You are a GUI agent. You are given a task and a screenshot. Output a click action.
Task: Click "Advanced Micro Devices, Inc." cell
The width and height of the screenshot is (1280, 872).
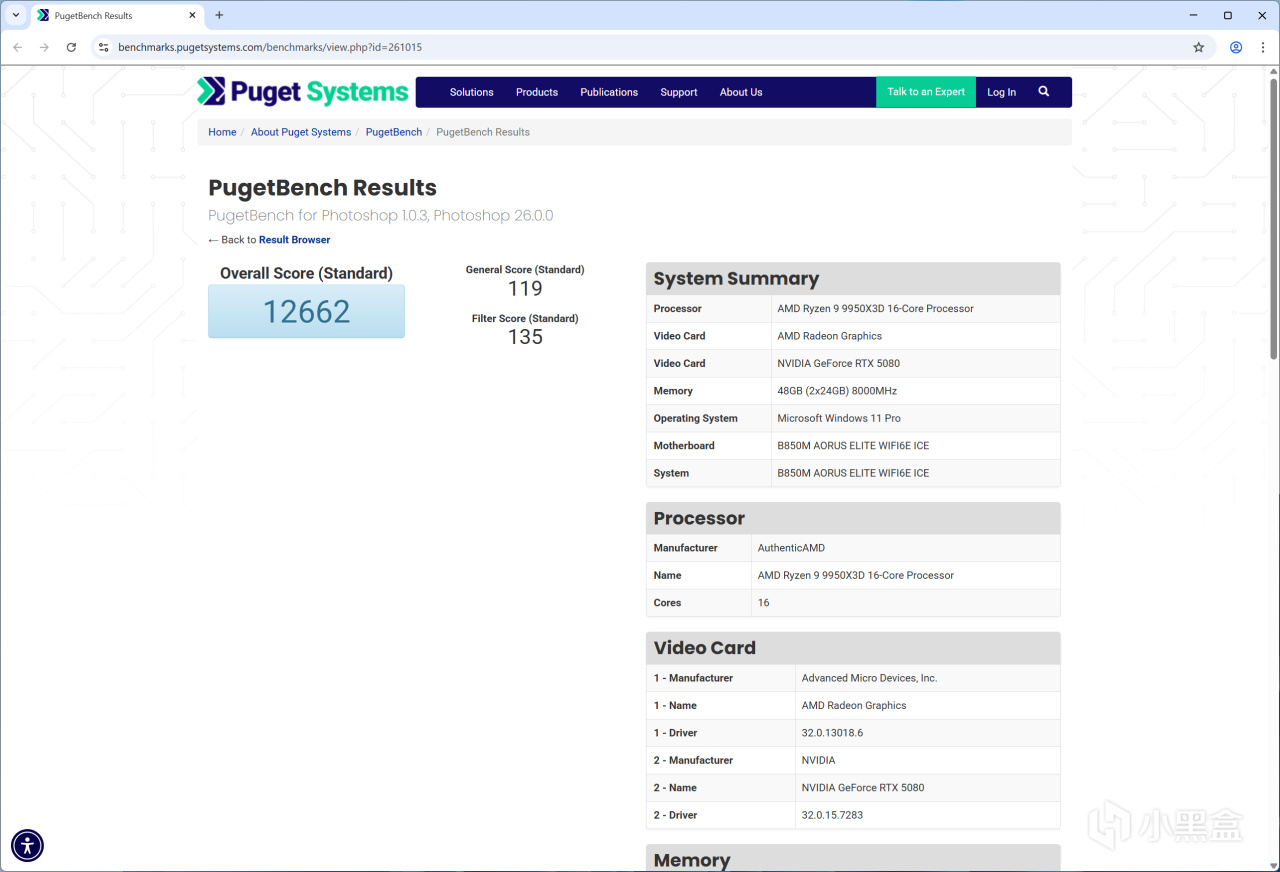coord(927,678)
